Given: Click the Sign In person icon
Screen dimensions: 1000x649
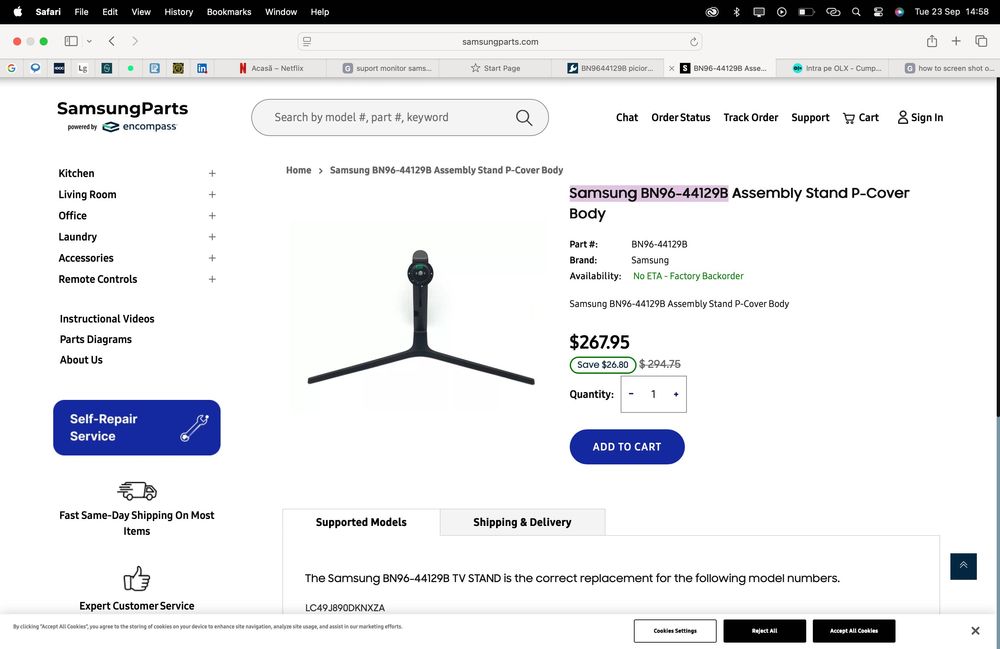Looking at the screenshot, I should (903, 118).
